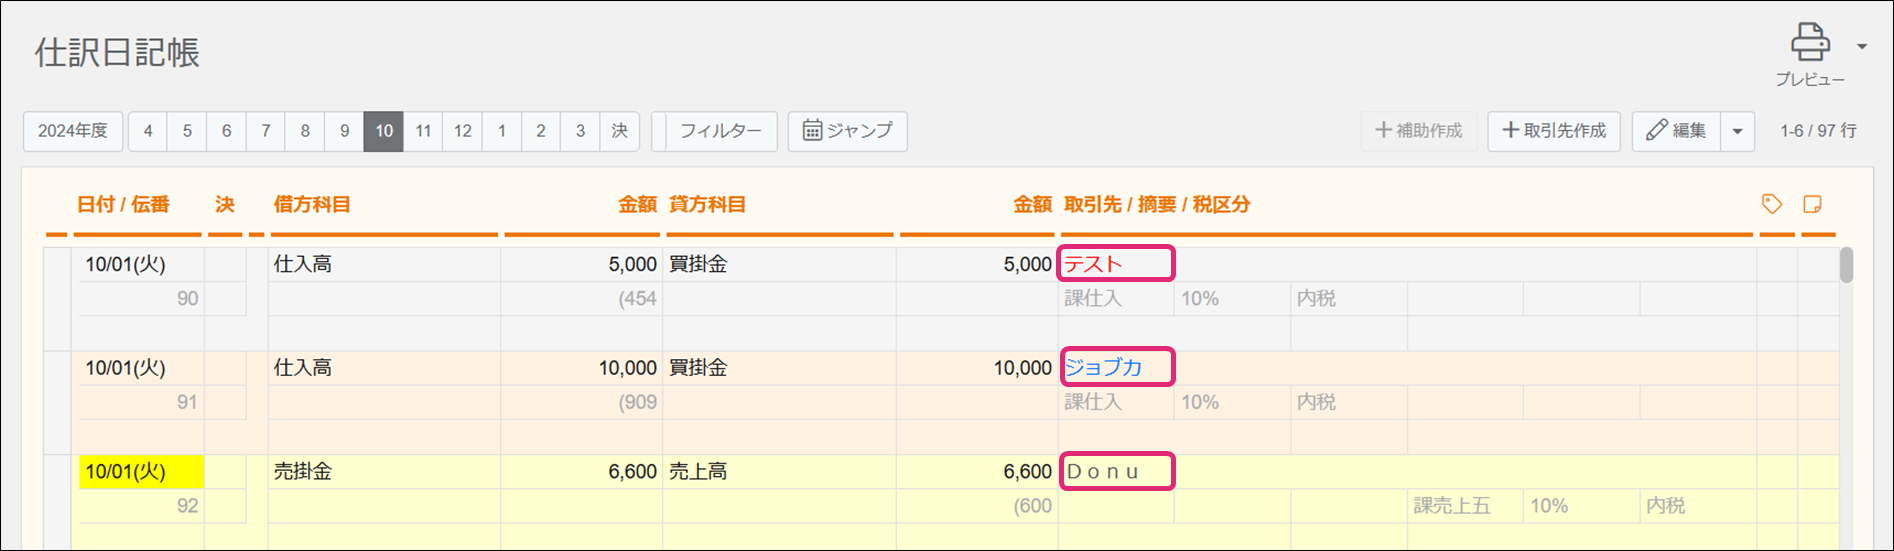This screenshot has height=551, width=1894.
Task: Click the printer preview icon
Action: (1810, 43)
